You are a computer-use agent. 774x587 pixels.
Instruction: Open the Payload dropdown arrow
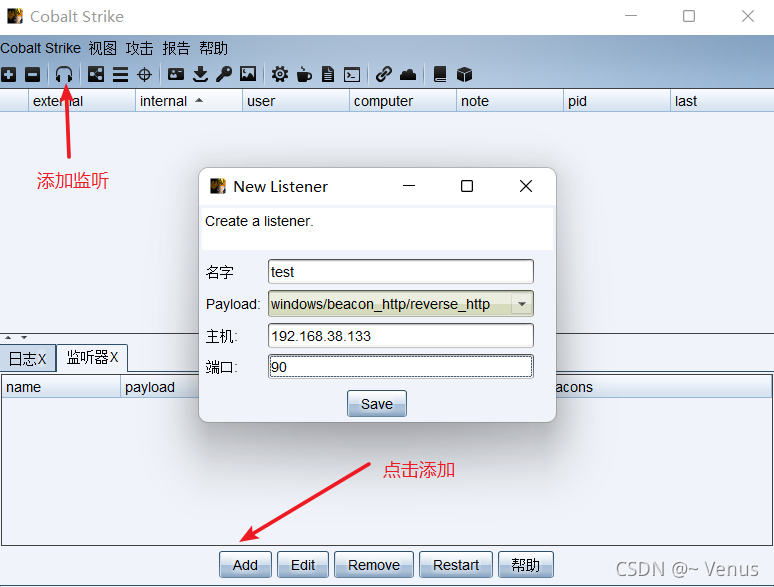coord(522,304)
